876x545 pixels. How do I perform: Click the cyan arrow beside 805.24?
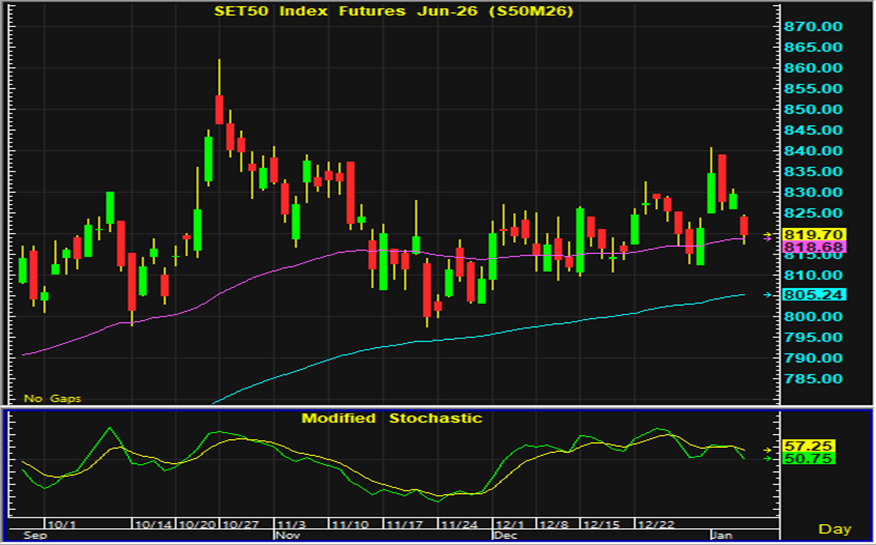click(x=767, y=294)
